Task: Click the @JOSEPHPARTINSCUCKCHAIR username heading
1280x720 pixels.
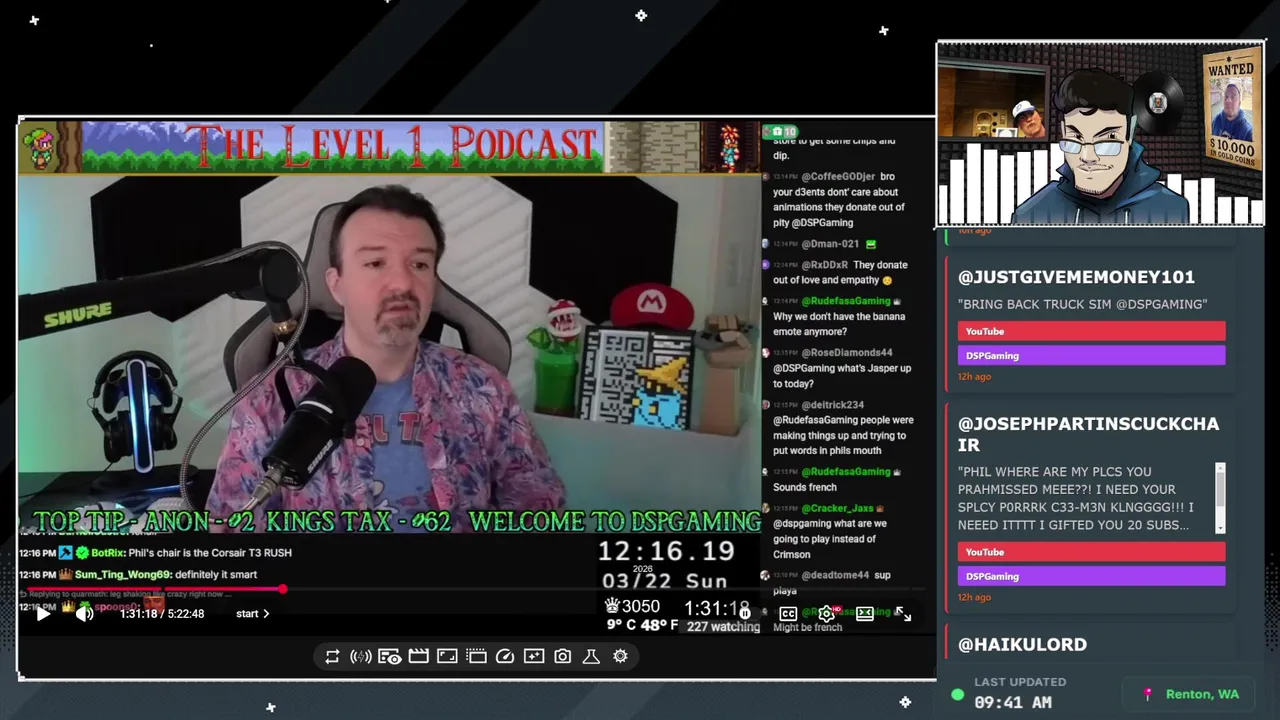Action: (x=1088, y=434)
